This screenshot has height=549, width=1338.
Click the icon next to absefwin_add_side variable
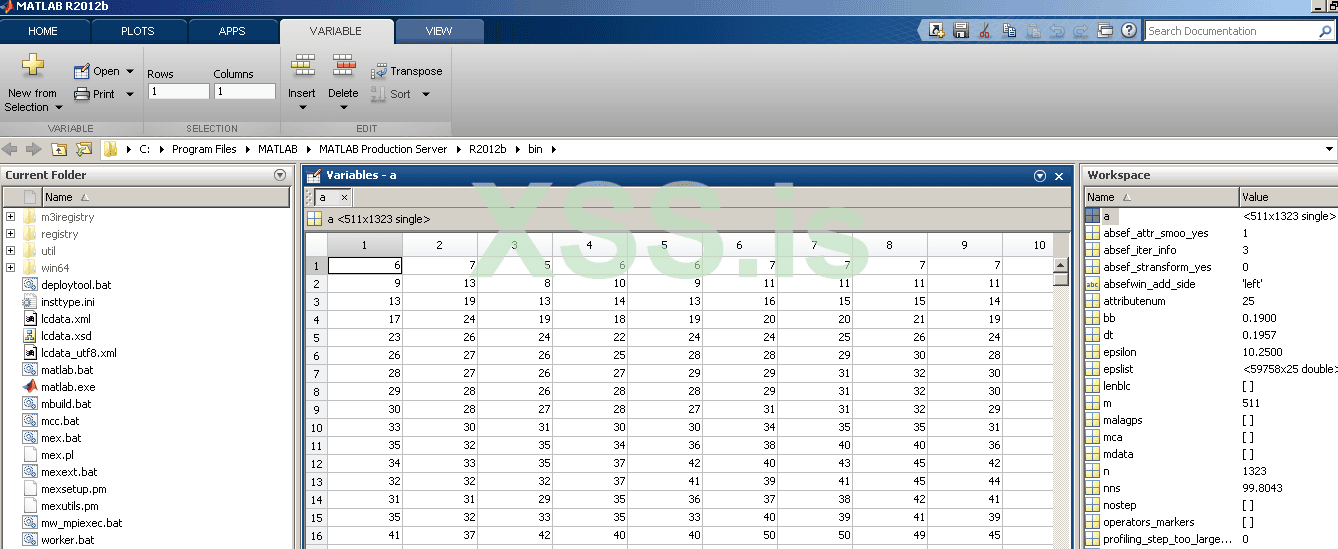click(x=1092, y=284)
